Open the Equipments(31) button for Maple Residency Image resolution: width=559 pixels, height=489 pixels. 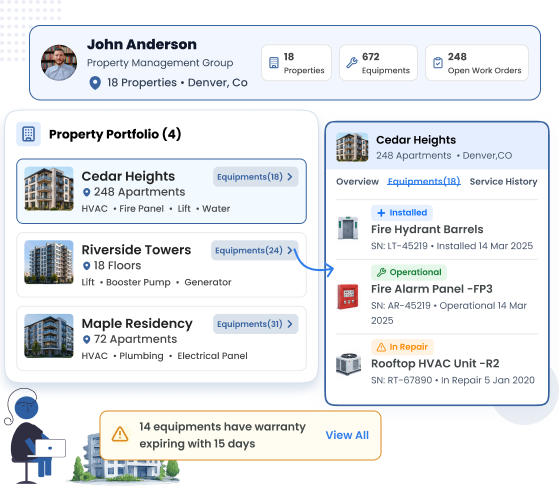[x=256, y=324]
